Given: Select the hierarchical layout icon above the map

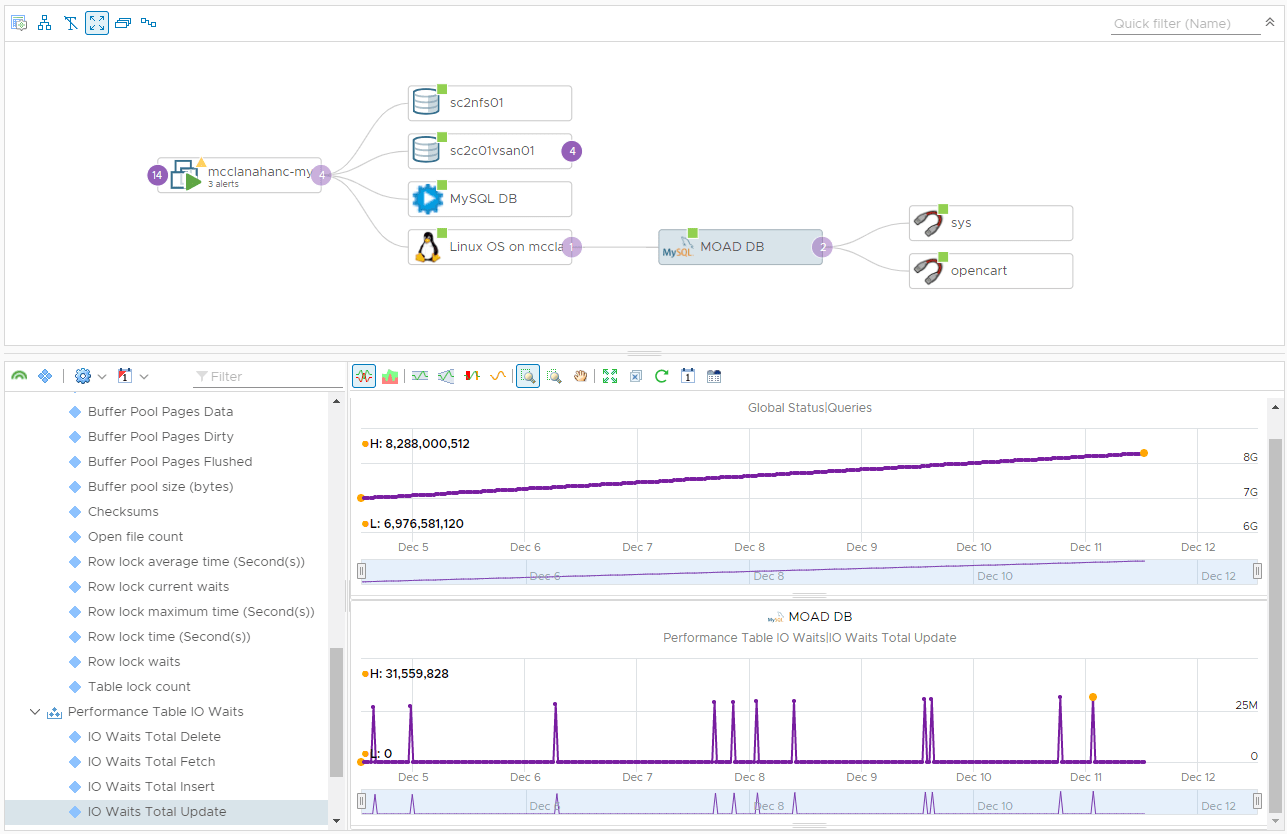Looking at the screenshot, I should 44,22.
